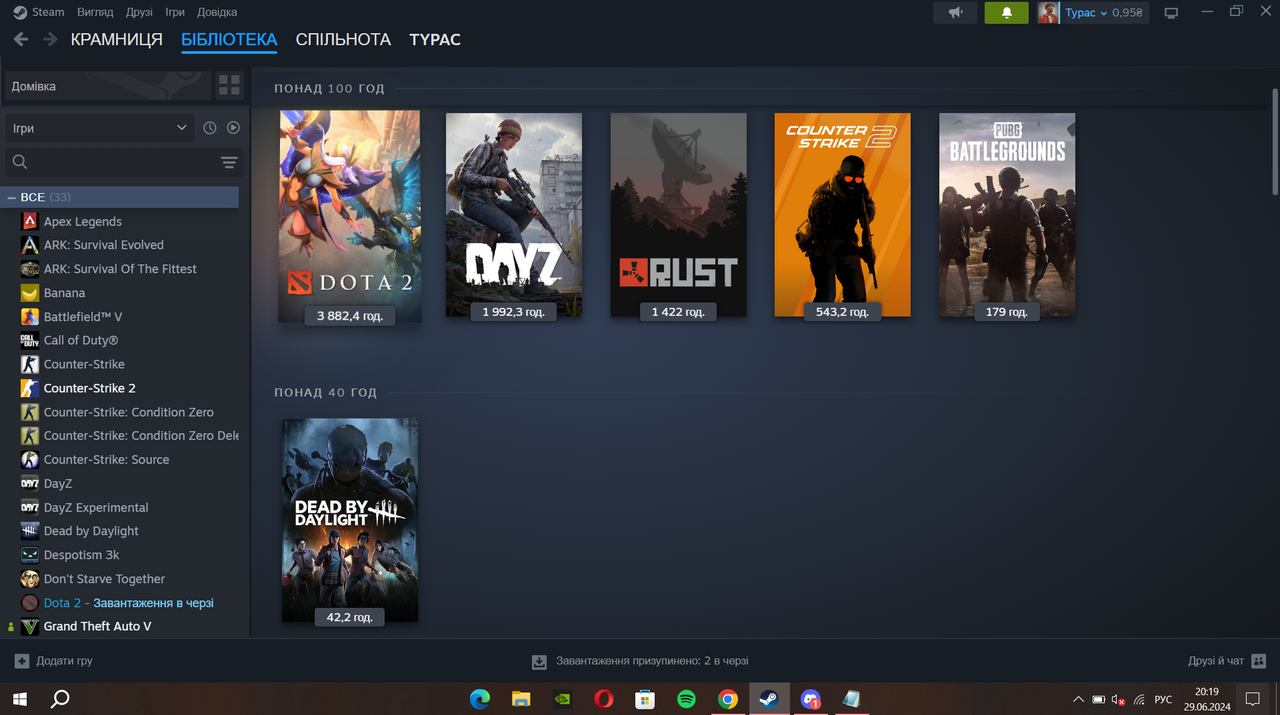Open paused downloads status bar
Screen dimensions: 1280x715
[x=640, y=661]
